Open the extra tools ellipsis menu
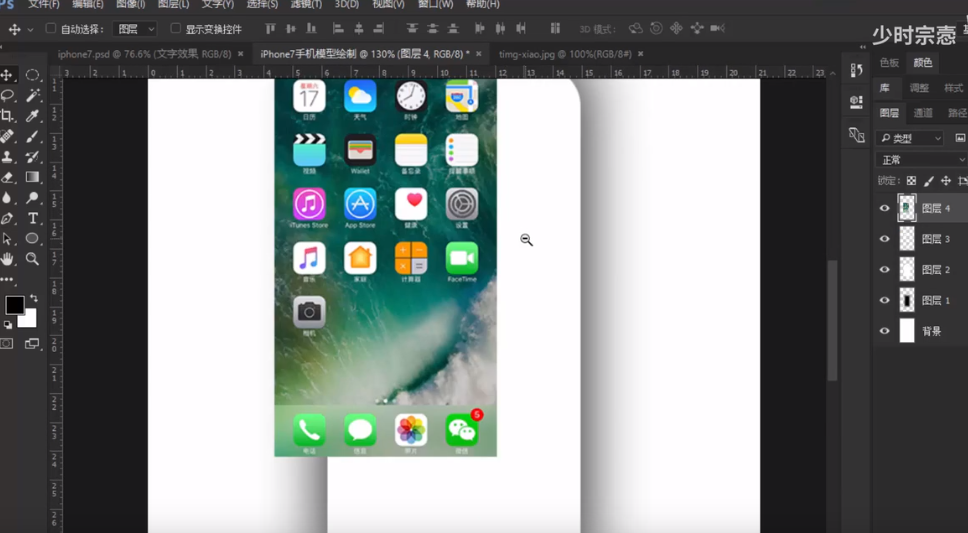The height and width of the screenshot is (533, 968). tap(7, 280)
